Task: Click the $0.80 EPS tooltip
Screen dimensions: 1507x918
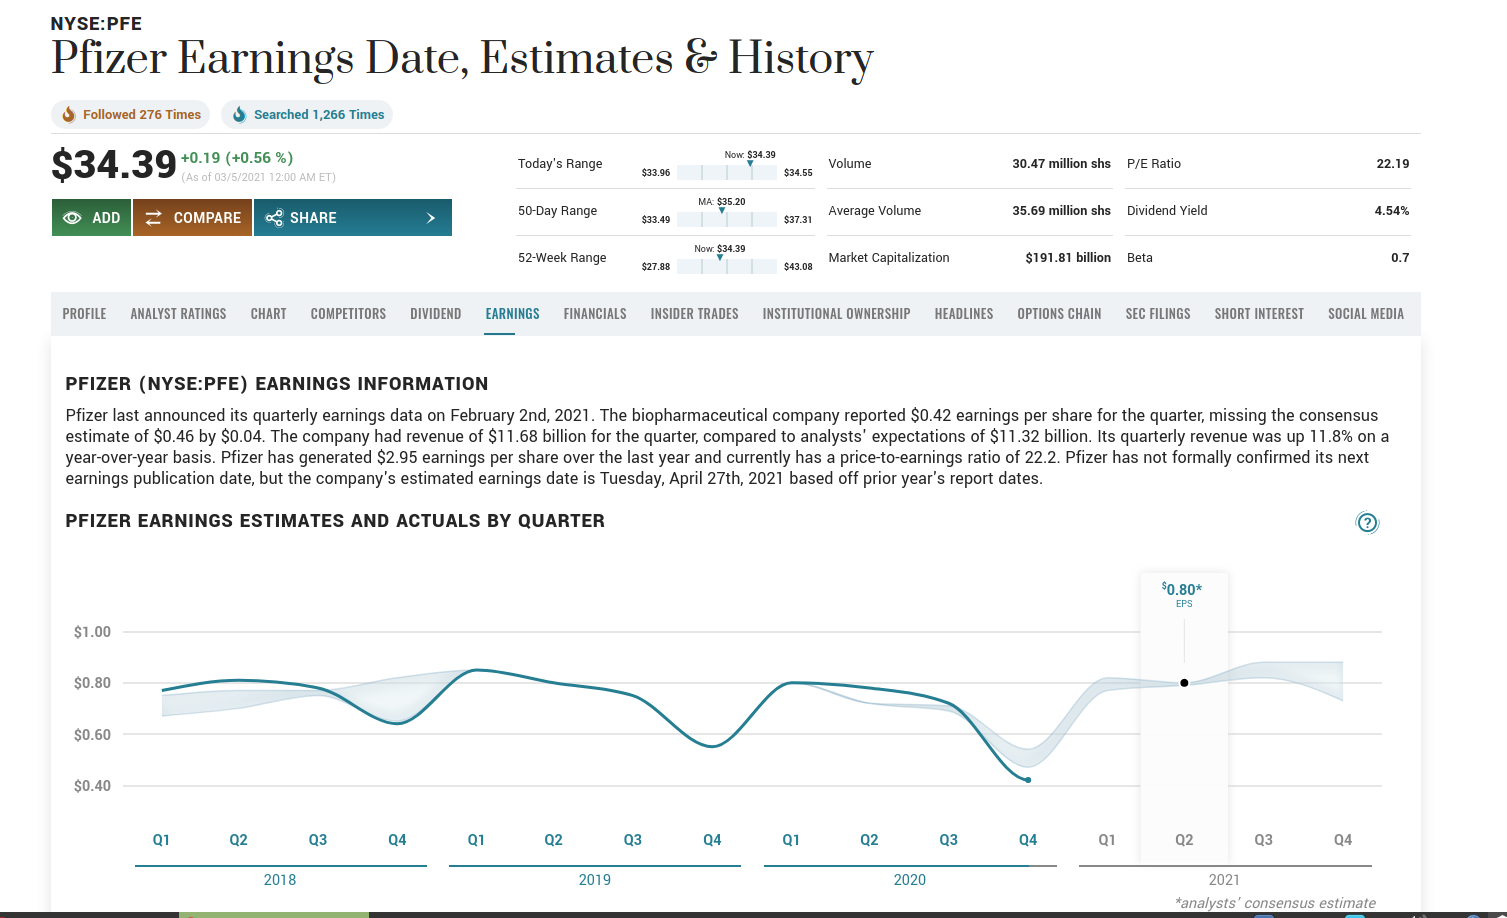Action: coord(1184,593)
